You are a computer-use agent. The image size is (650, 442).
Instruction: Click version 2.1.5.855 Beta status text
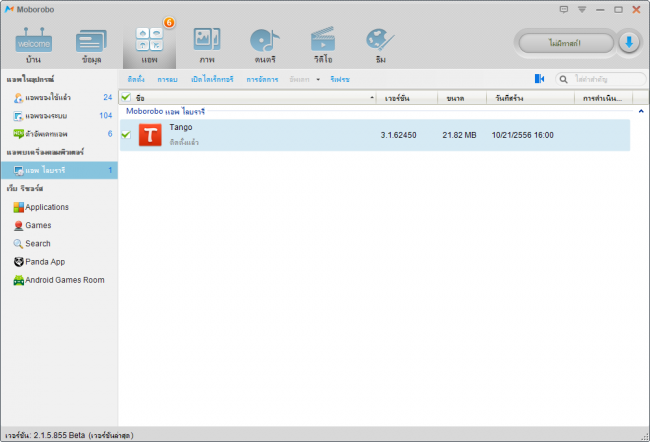click(x=70, y=435)
